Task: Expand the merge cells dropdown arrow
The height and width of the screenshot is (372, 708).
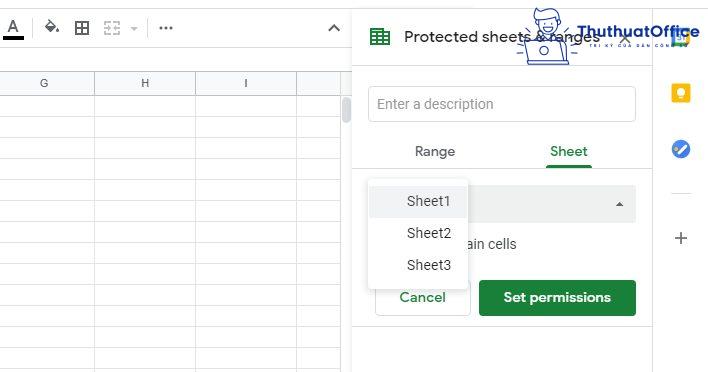Action: coord(134,28)
